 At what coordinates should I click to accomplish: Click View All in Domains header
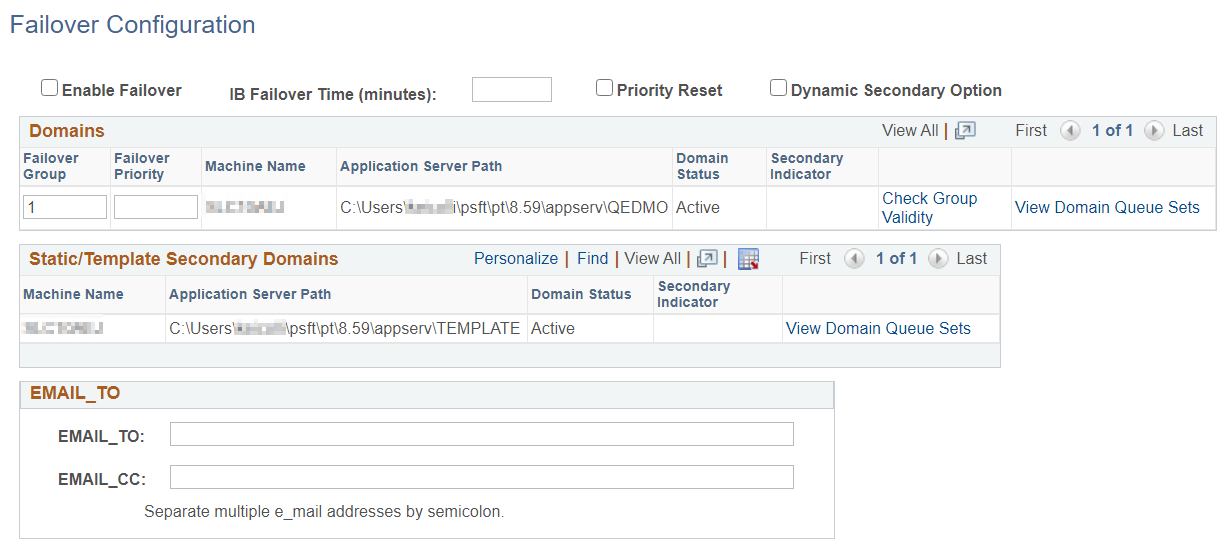(910, 131)
